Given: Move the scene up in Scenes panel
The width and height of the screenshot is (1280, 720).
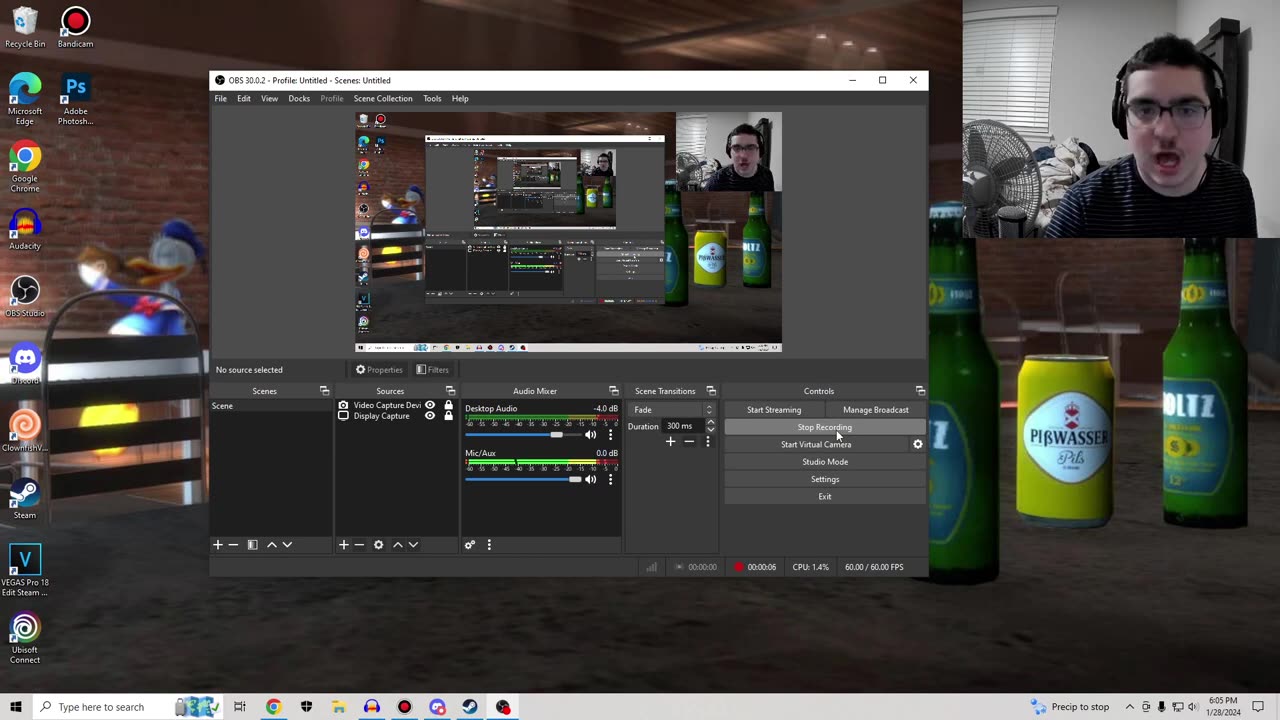Looking at the screenshot, I should click(271, 545).
